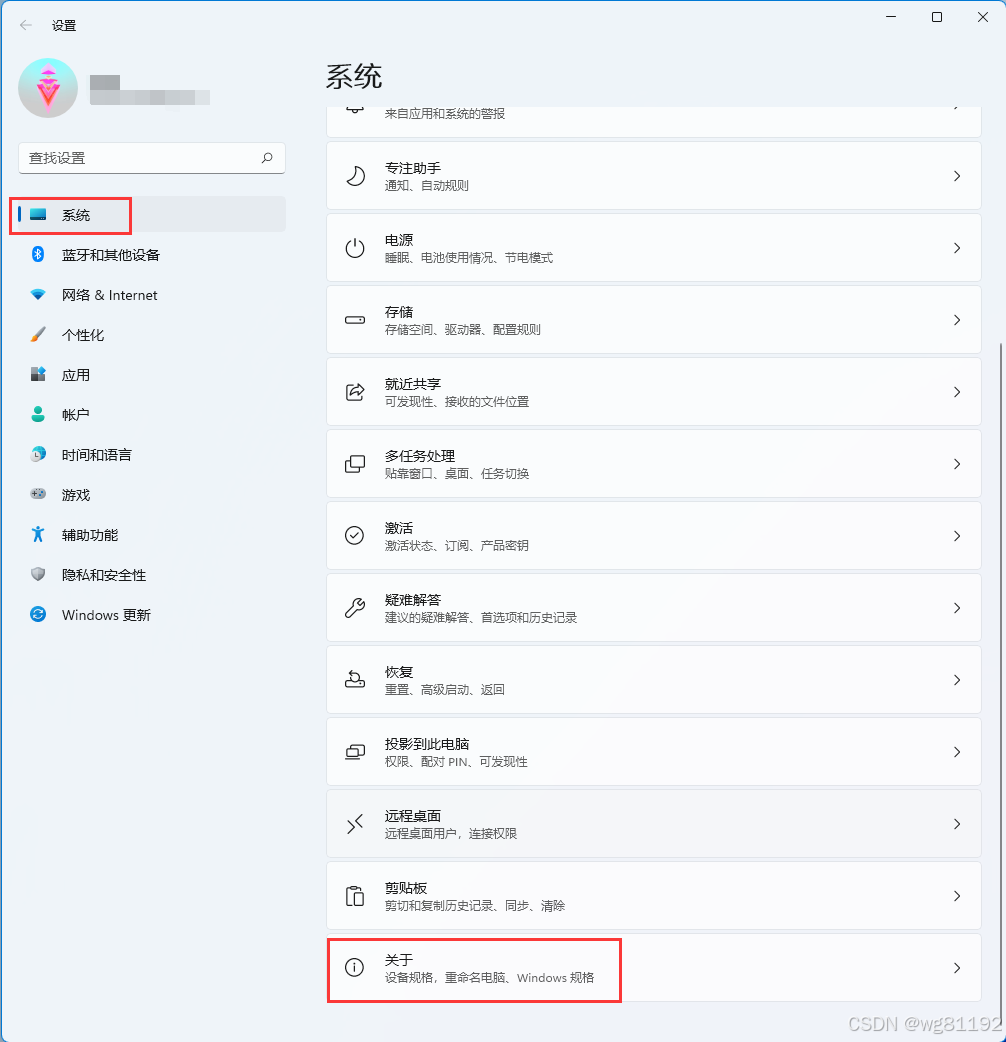
Task: Open the 投影到此电脑 settings row
Action: pos(654,752)
